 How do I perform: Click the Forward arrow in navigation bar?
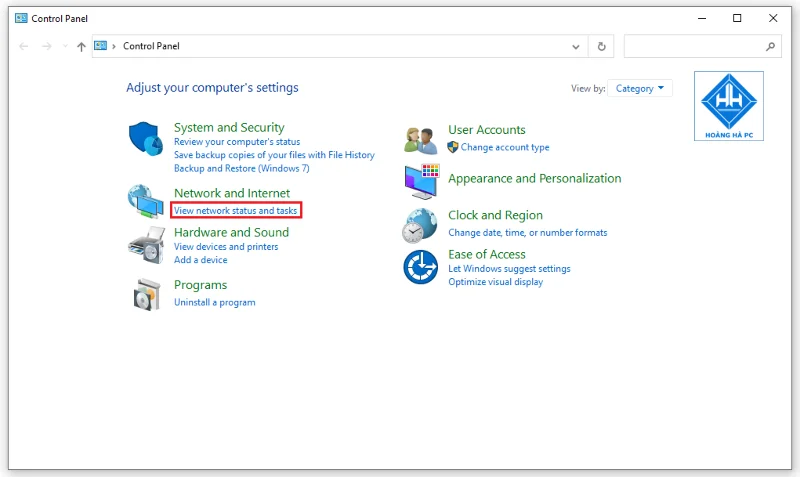coord(46,46)
